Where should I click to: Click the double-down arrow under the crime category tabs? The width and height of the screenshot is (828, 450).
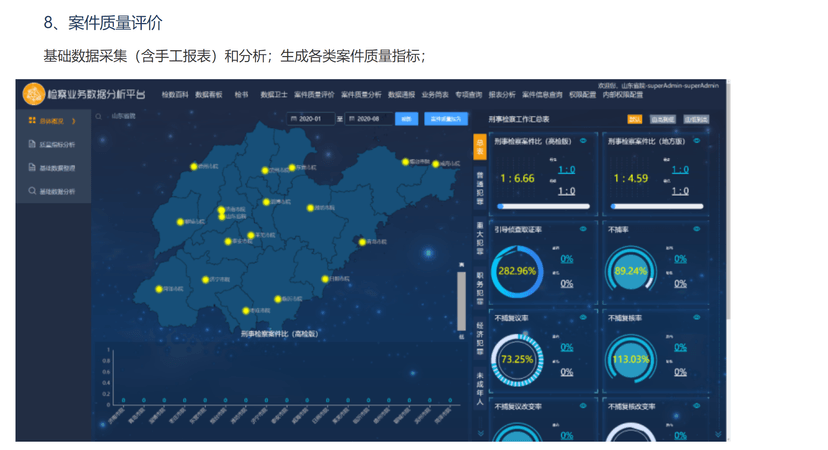coord(481,433)
